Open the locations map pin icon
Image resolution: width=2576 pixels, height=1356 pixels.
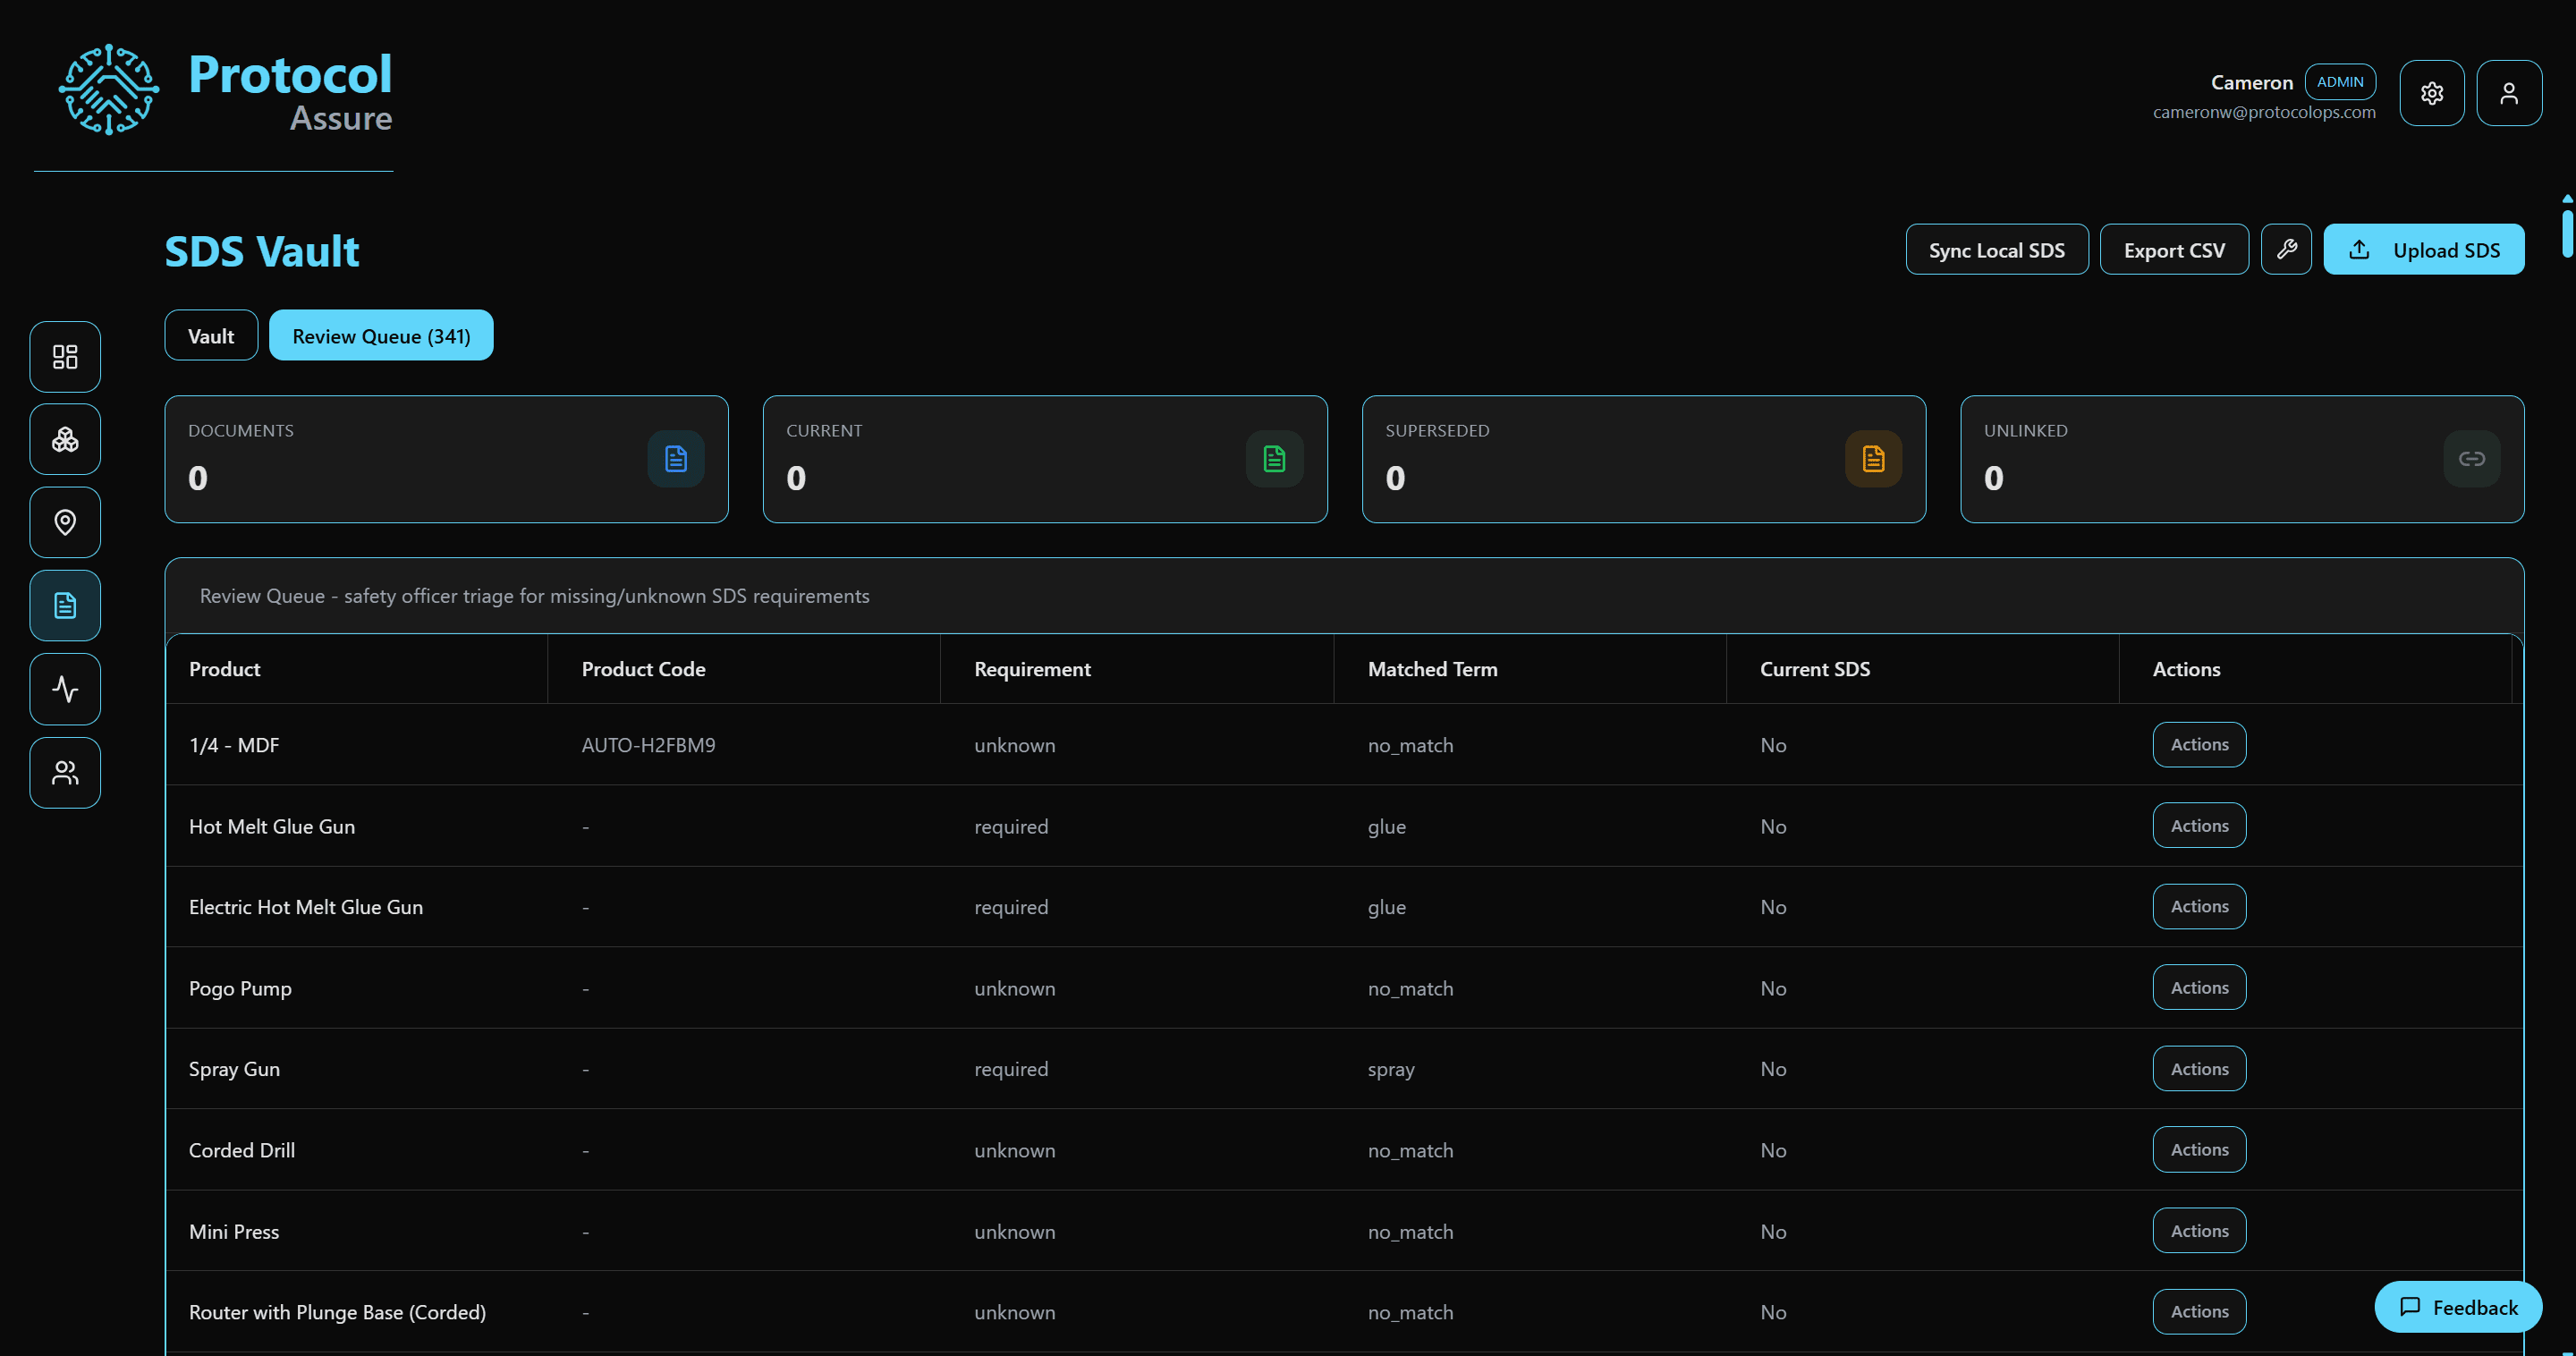pos(64,522)
